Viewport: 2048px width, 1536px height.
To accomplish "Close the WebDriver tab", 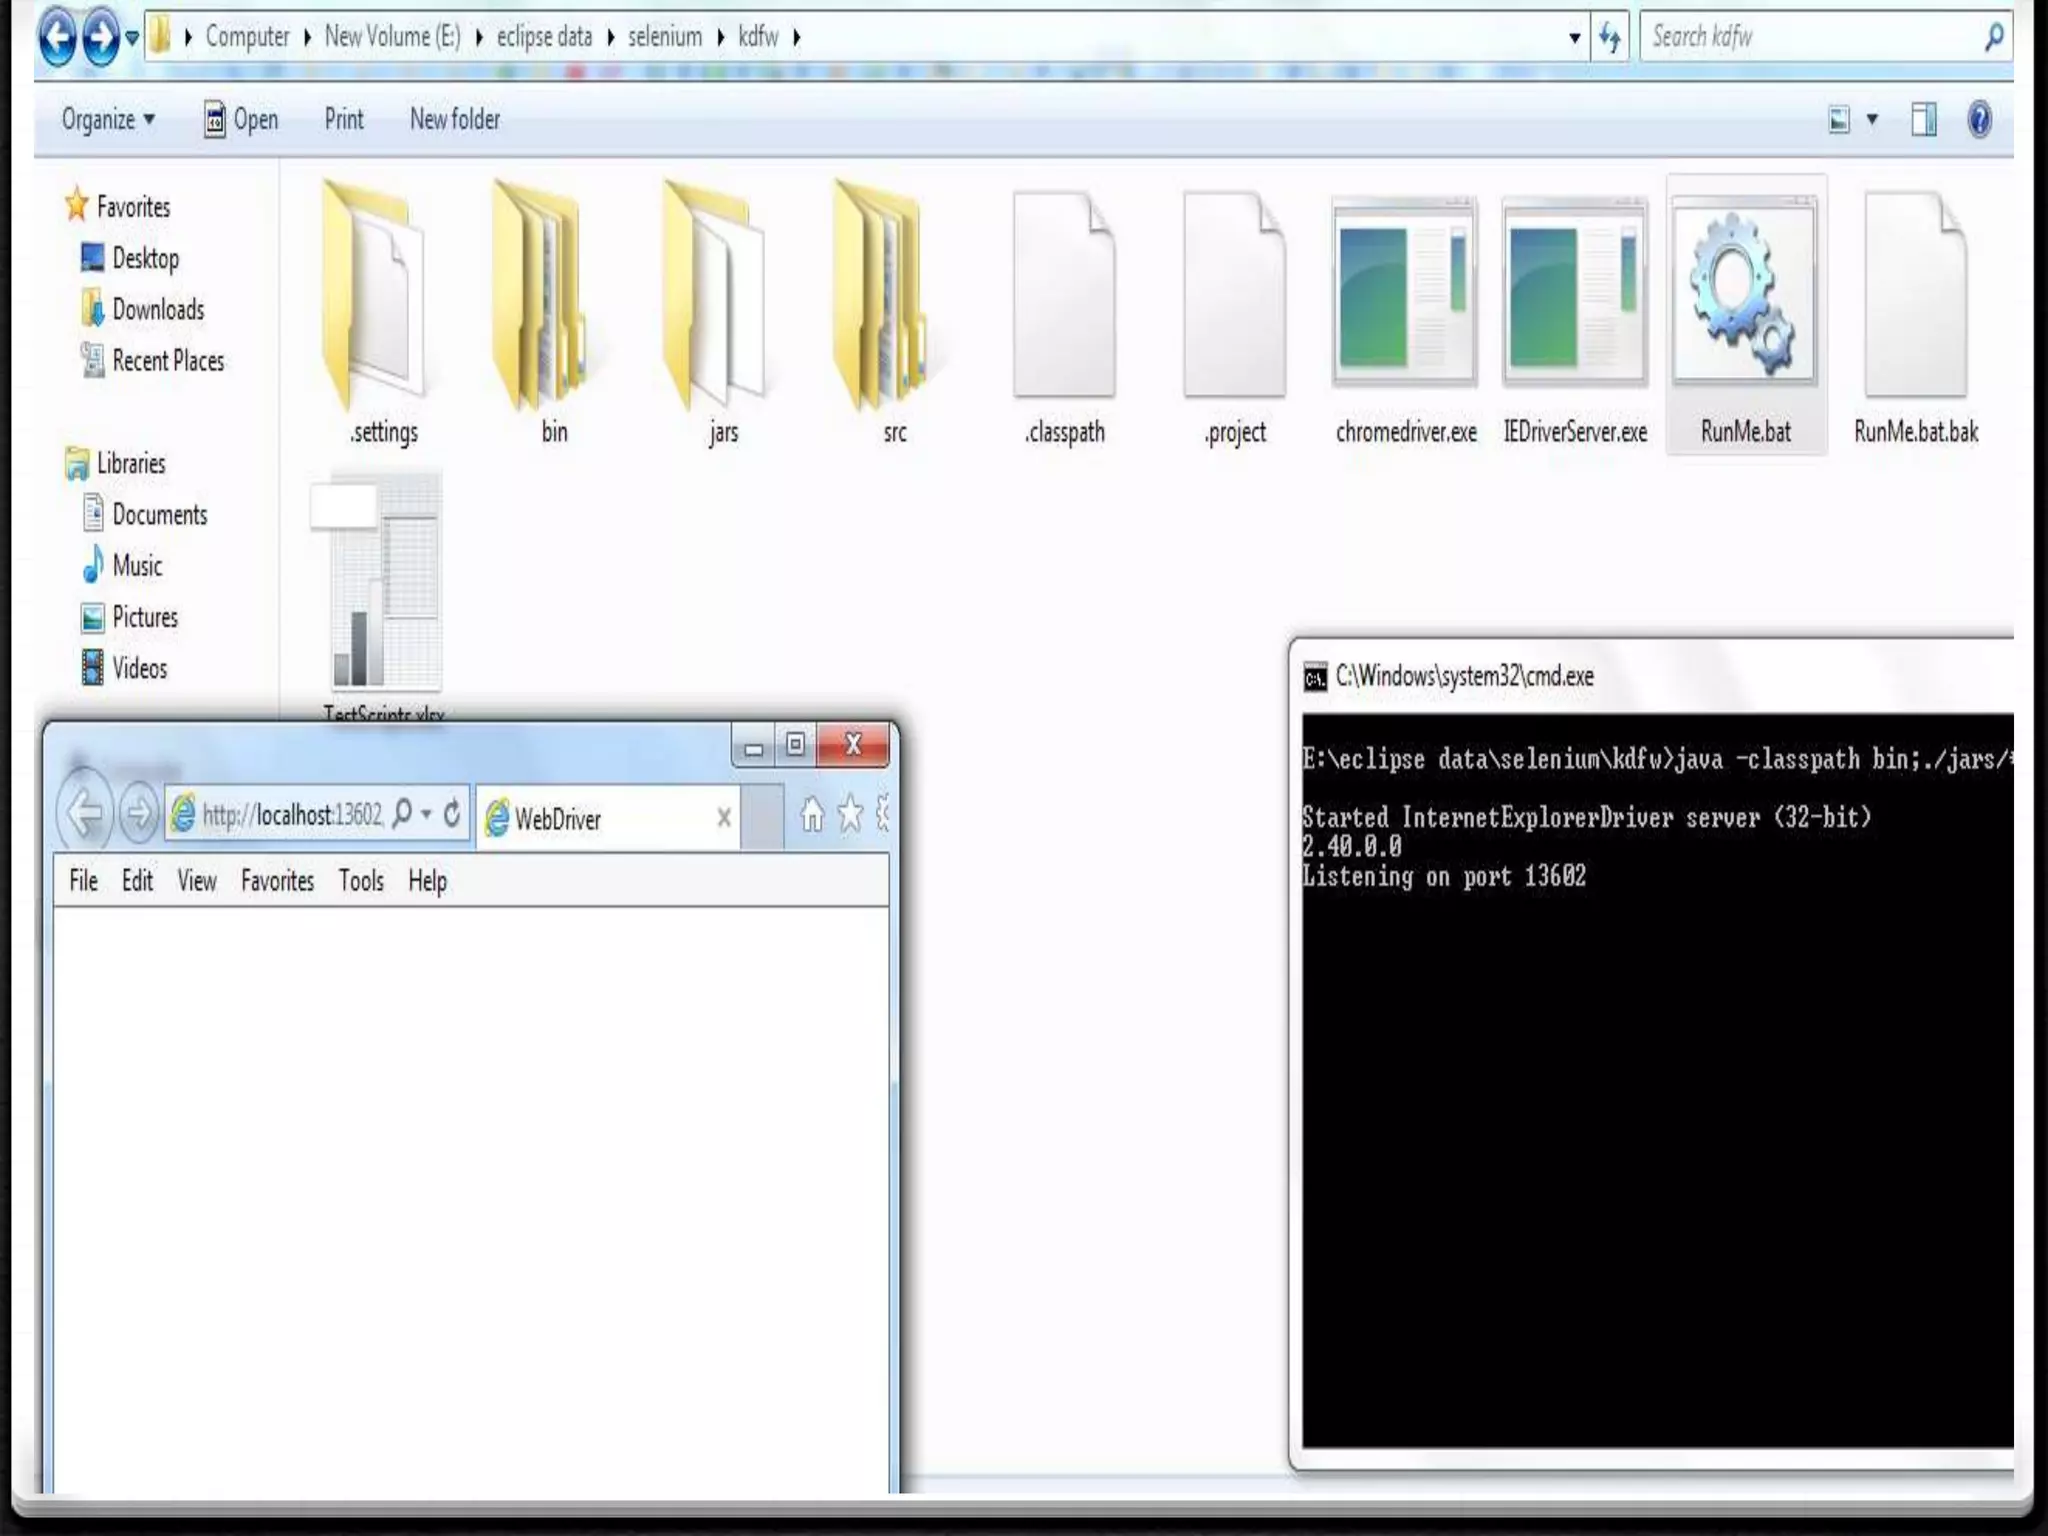I will click(x=724, y=818).
